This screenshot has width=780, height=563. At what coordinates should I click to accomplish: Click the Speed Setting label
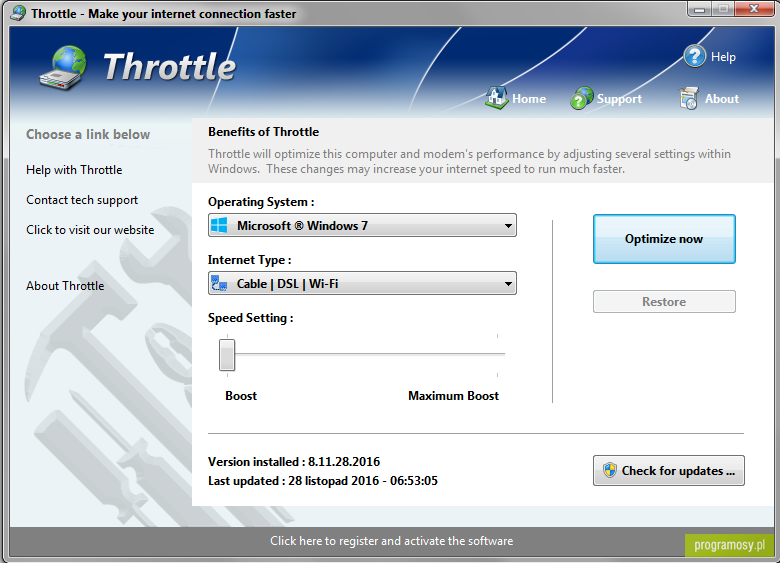coord(251,318)
